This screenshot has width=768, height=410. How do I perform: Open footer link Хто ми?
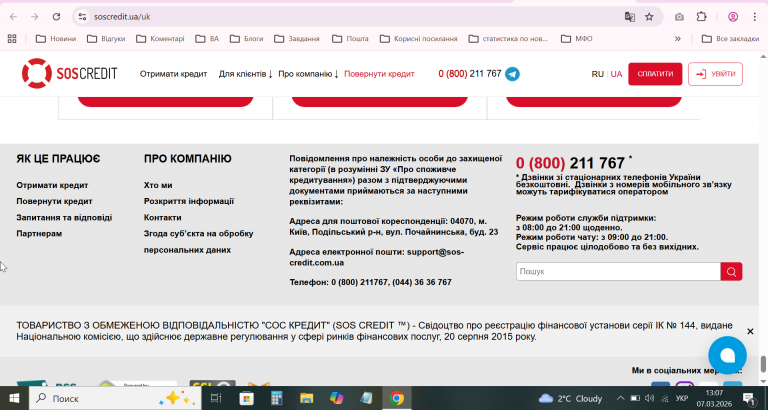158,185
